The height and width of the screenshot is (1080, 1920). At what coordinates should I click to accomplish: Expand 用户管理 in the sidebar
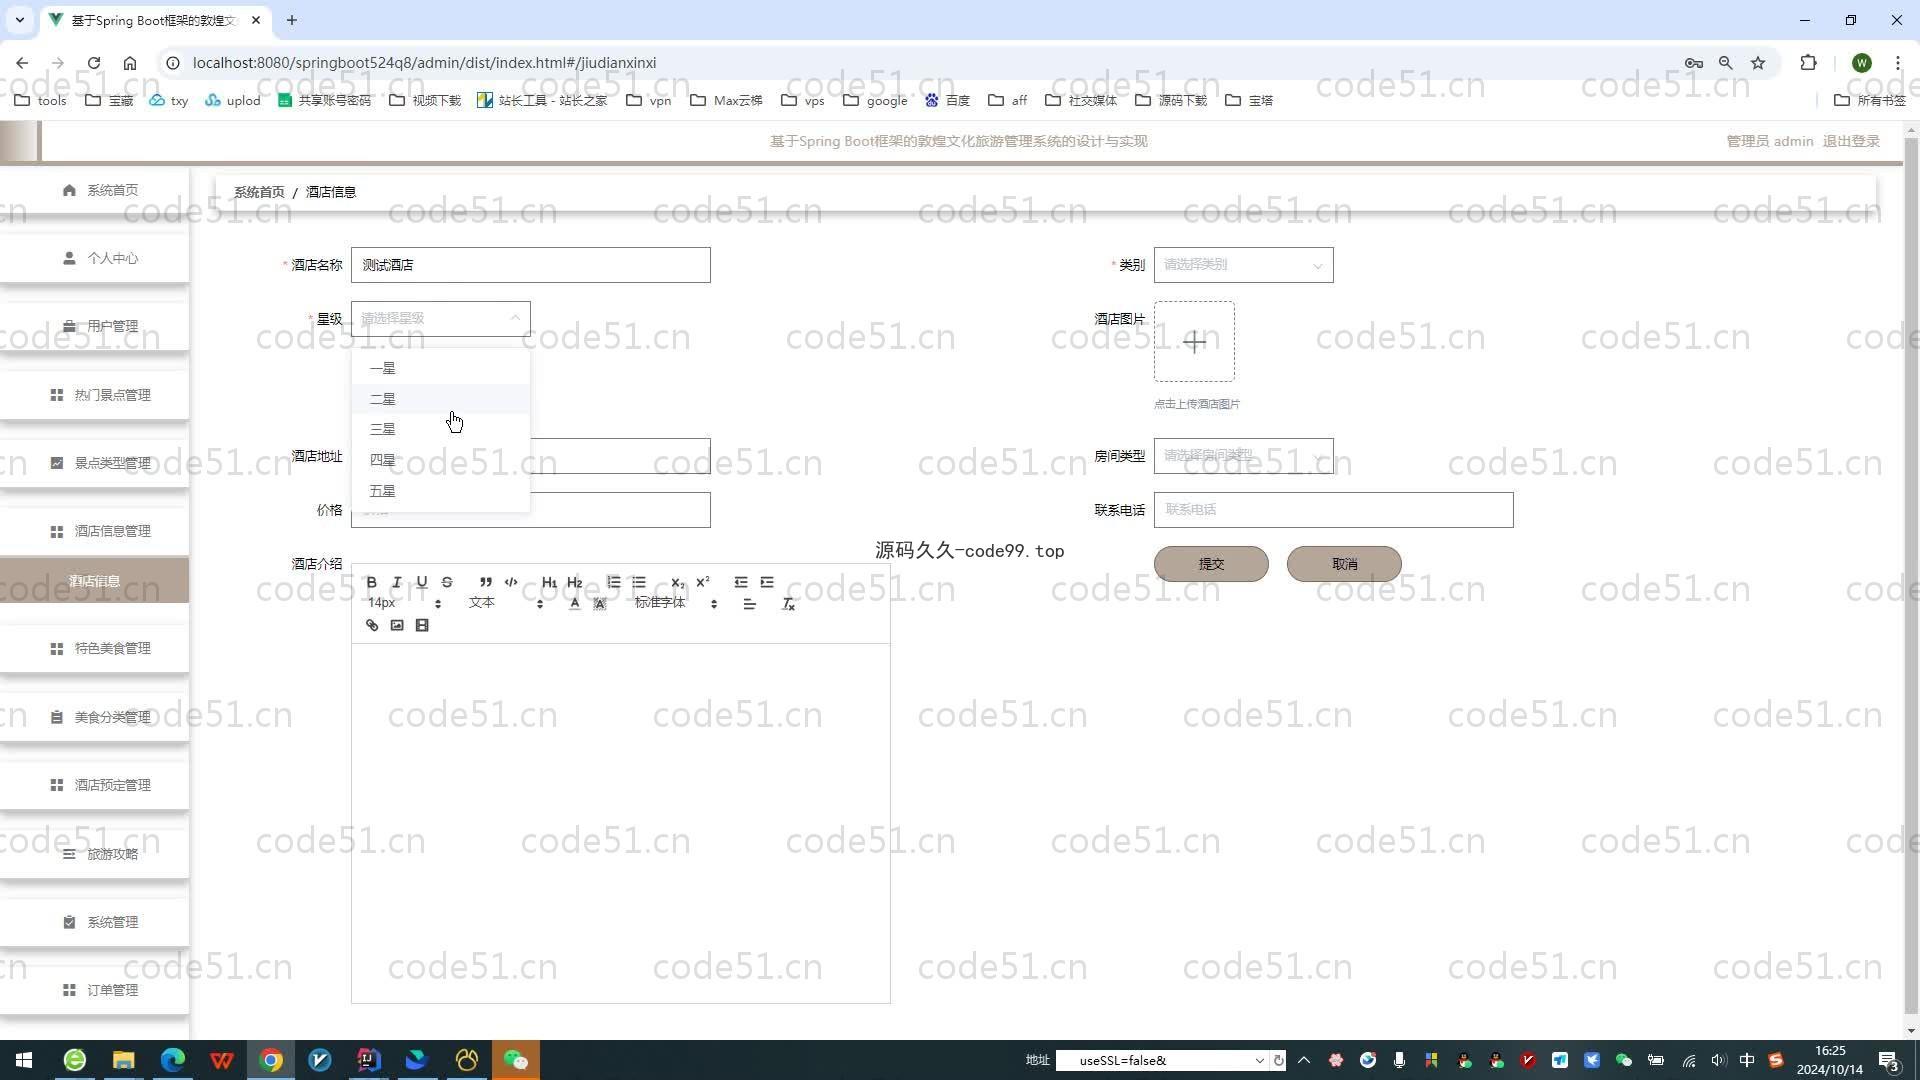94,326
